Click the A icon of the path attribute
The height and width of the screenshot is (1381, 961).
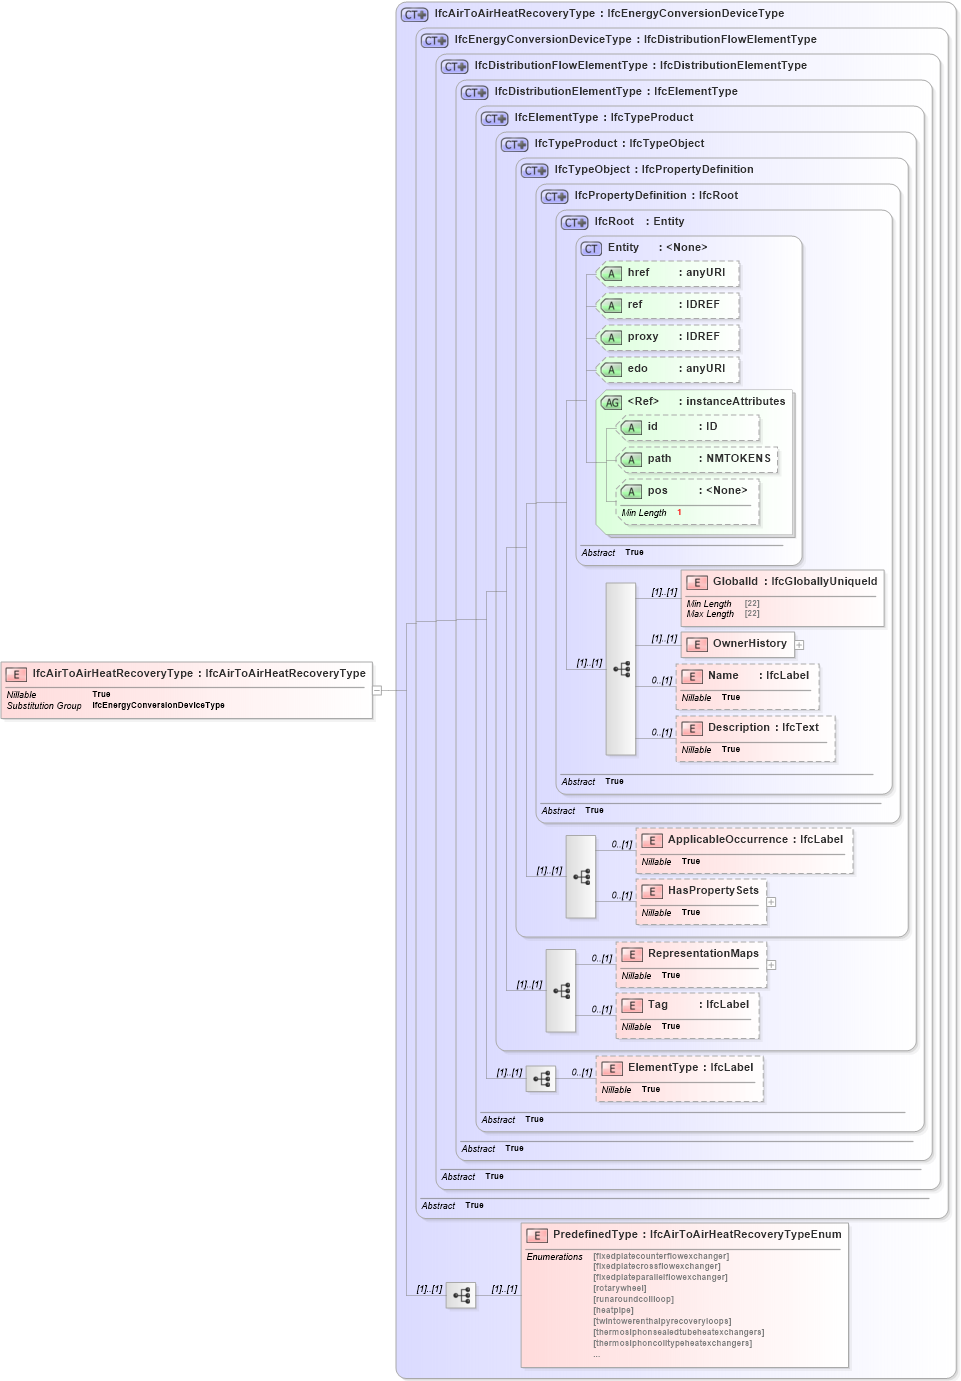(x=631, y=459)
